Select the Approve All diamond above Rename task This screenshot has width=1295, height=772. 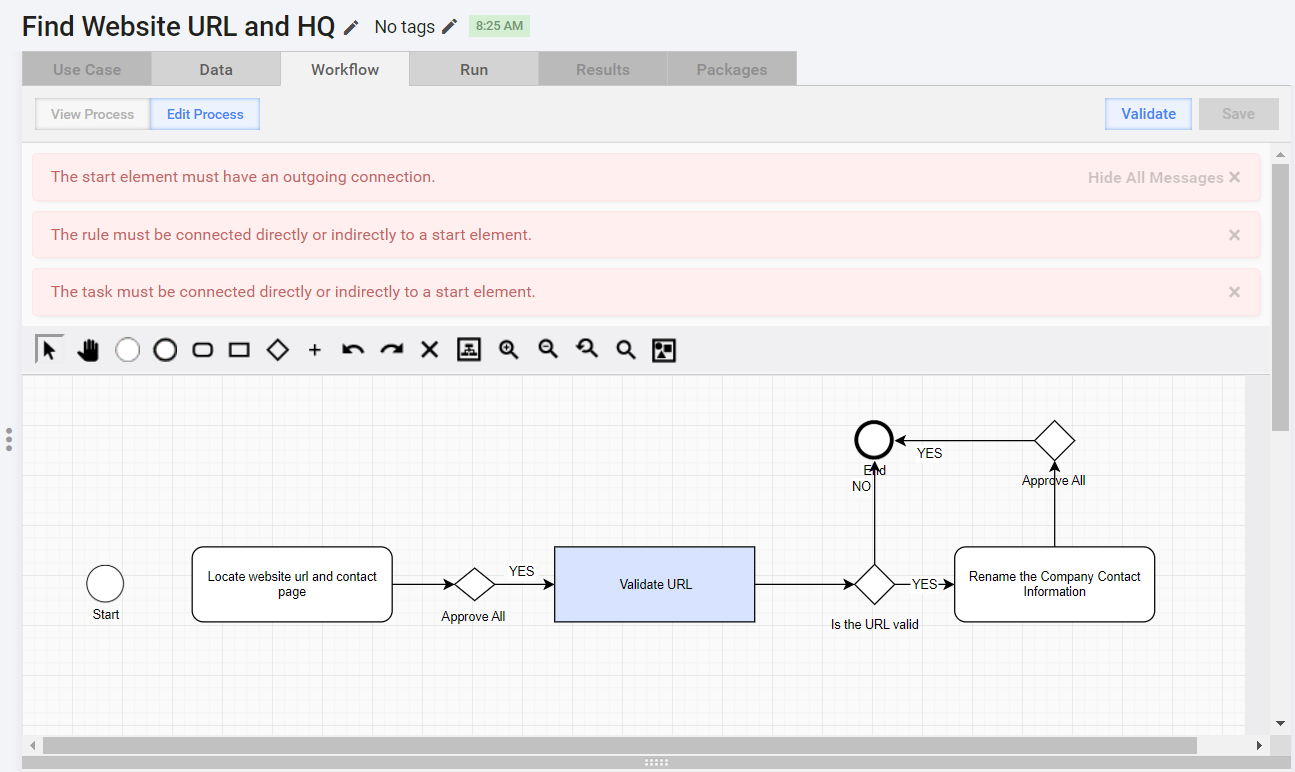pyautogui.click(x=1054, y=440)
